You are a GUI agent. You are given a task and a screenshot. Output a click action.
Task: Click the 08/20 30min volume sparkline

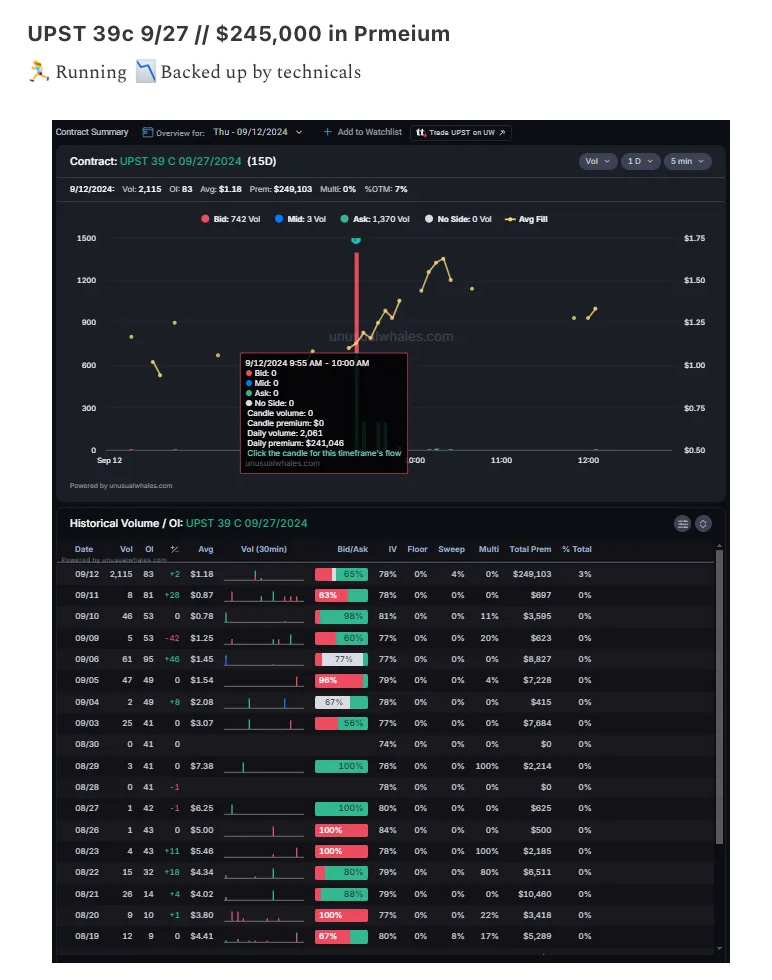pyautogui.click(x=264, y=916)
